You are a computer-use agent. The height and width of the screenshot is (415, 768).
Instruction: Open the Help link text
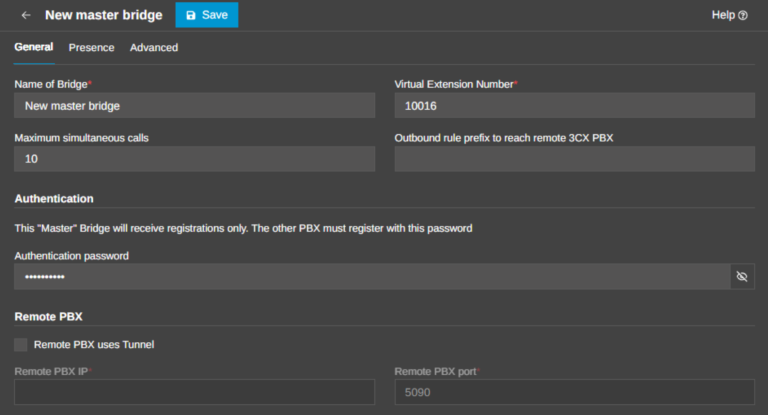[x=723, y=15]
